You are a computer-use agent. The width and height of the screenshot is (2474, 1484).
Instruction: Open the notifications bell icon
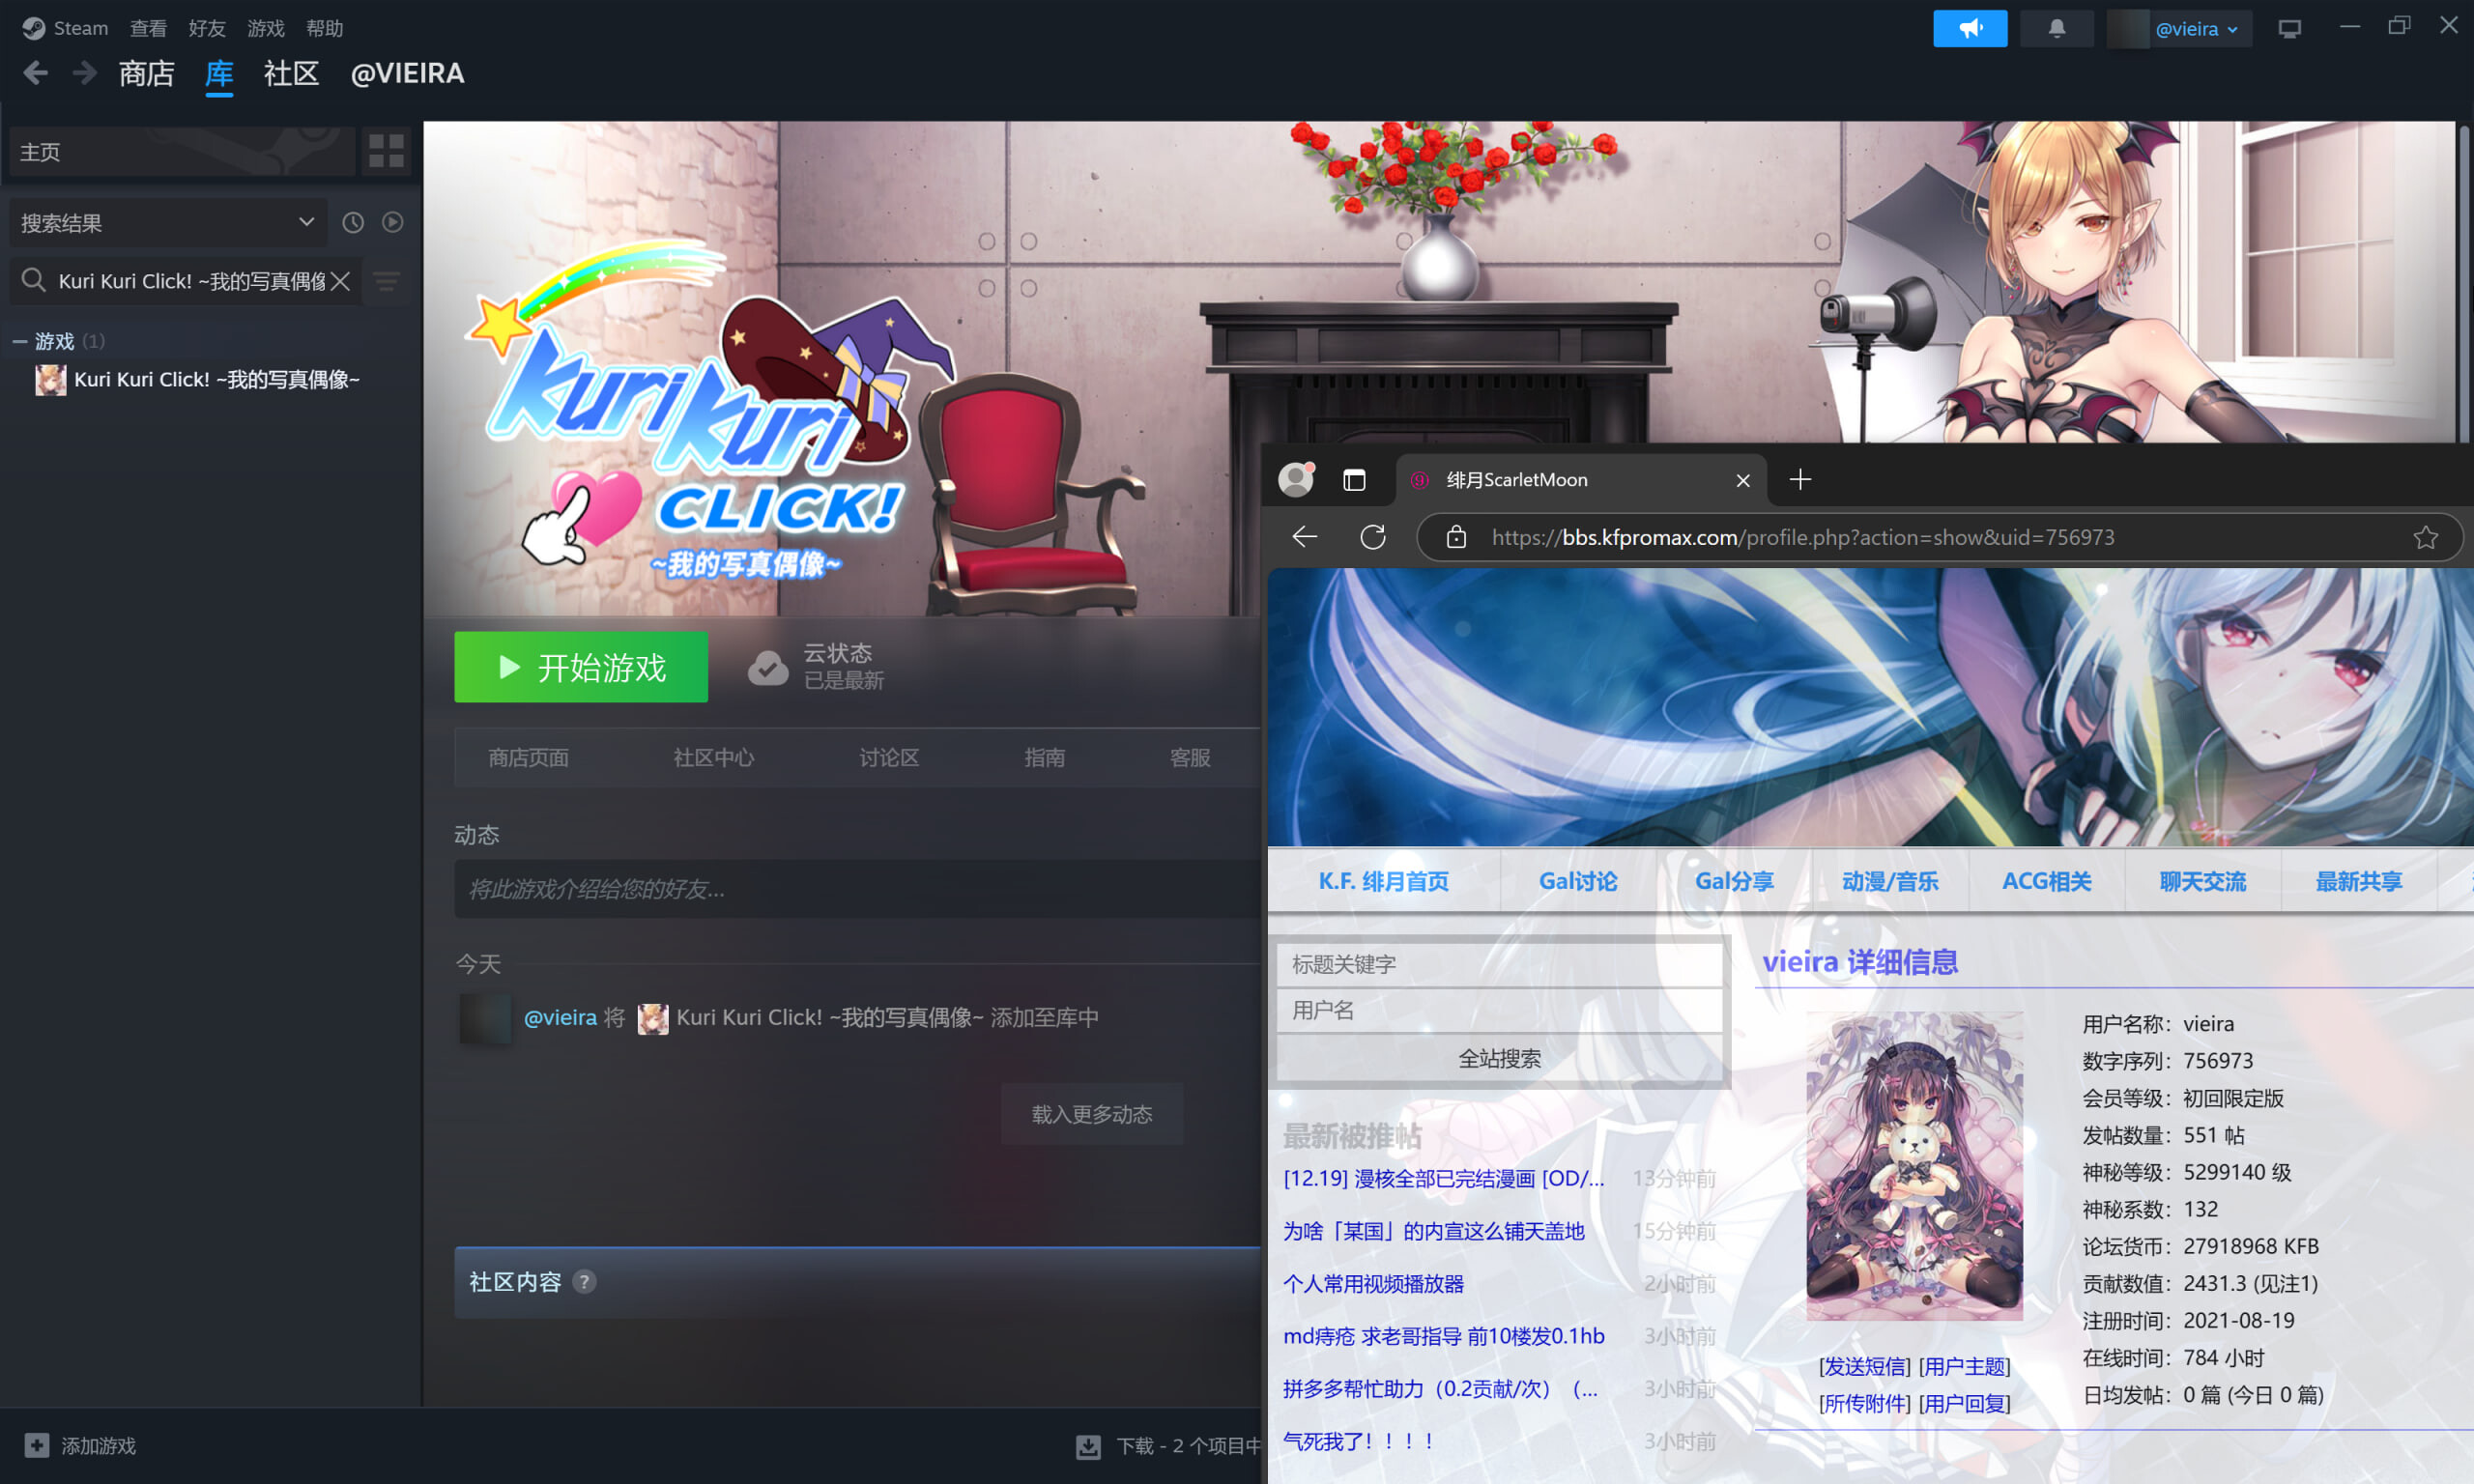click(2056, 28)
